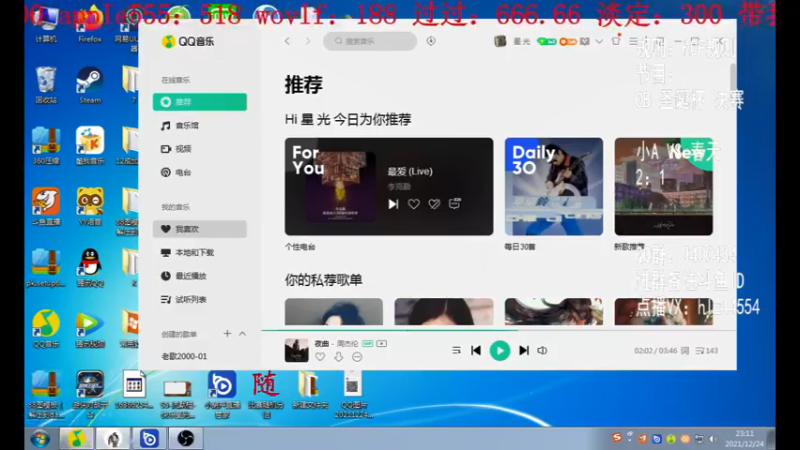The image size is (800, 450).
Task: Click the green play button
Action: click(x=500, y=351)
